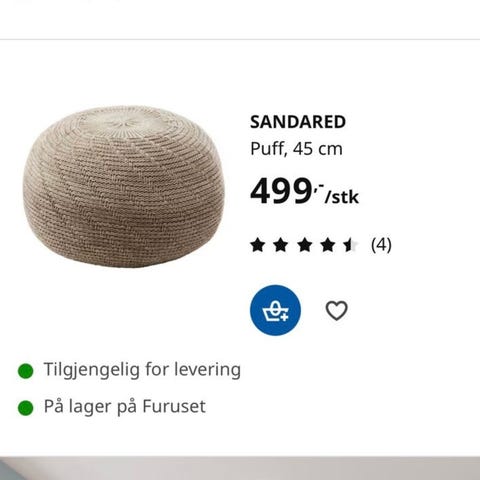Click the first rating star
Viewport: 480px width, 480px height.
(x=258, y=245)
